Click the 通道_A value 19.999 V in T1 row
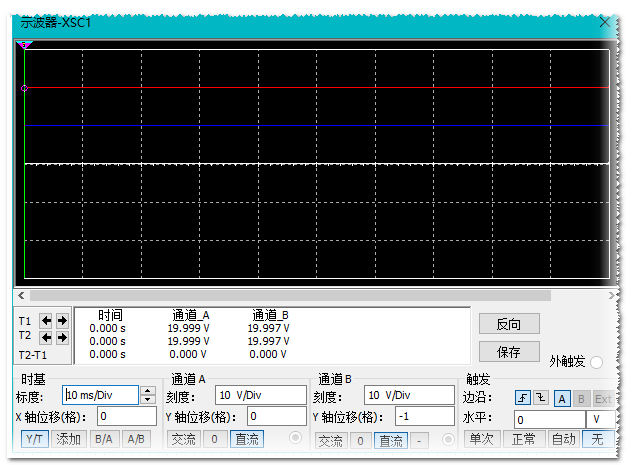Viewport: 633px width, 465px height. (x=189, y=329)
